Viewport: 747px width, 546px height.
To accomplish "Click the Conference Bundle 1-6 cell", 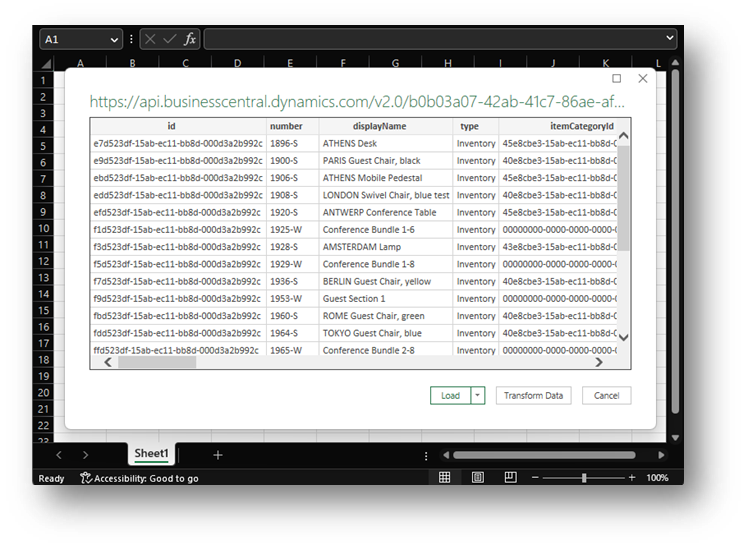I will 385,230.
